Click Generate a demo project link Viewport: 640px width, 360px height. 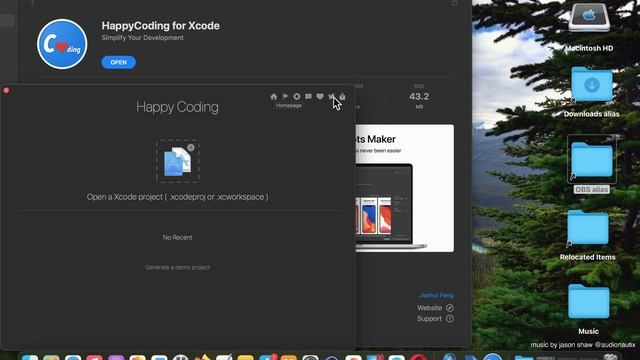tap(178, 267)
